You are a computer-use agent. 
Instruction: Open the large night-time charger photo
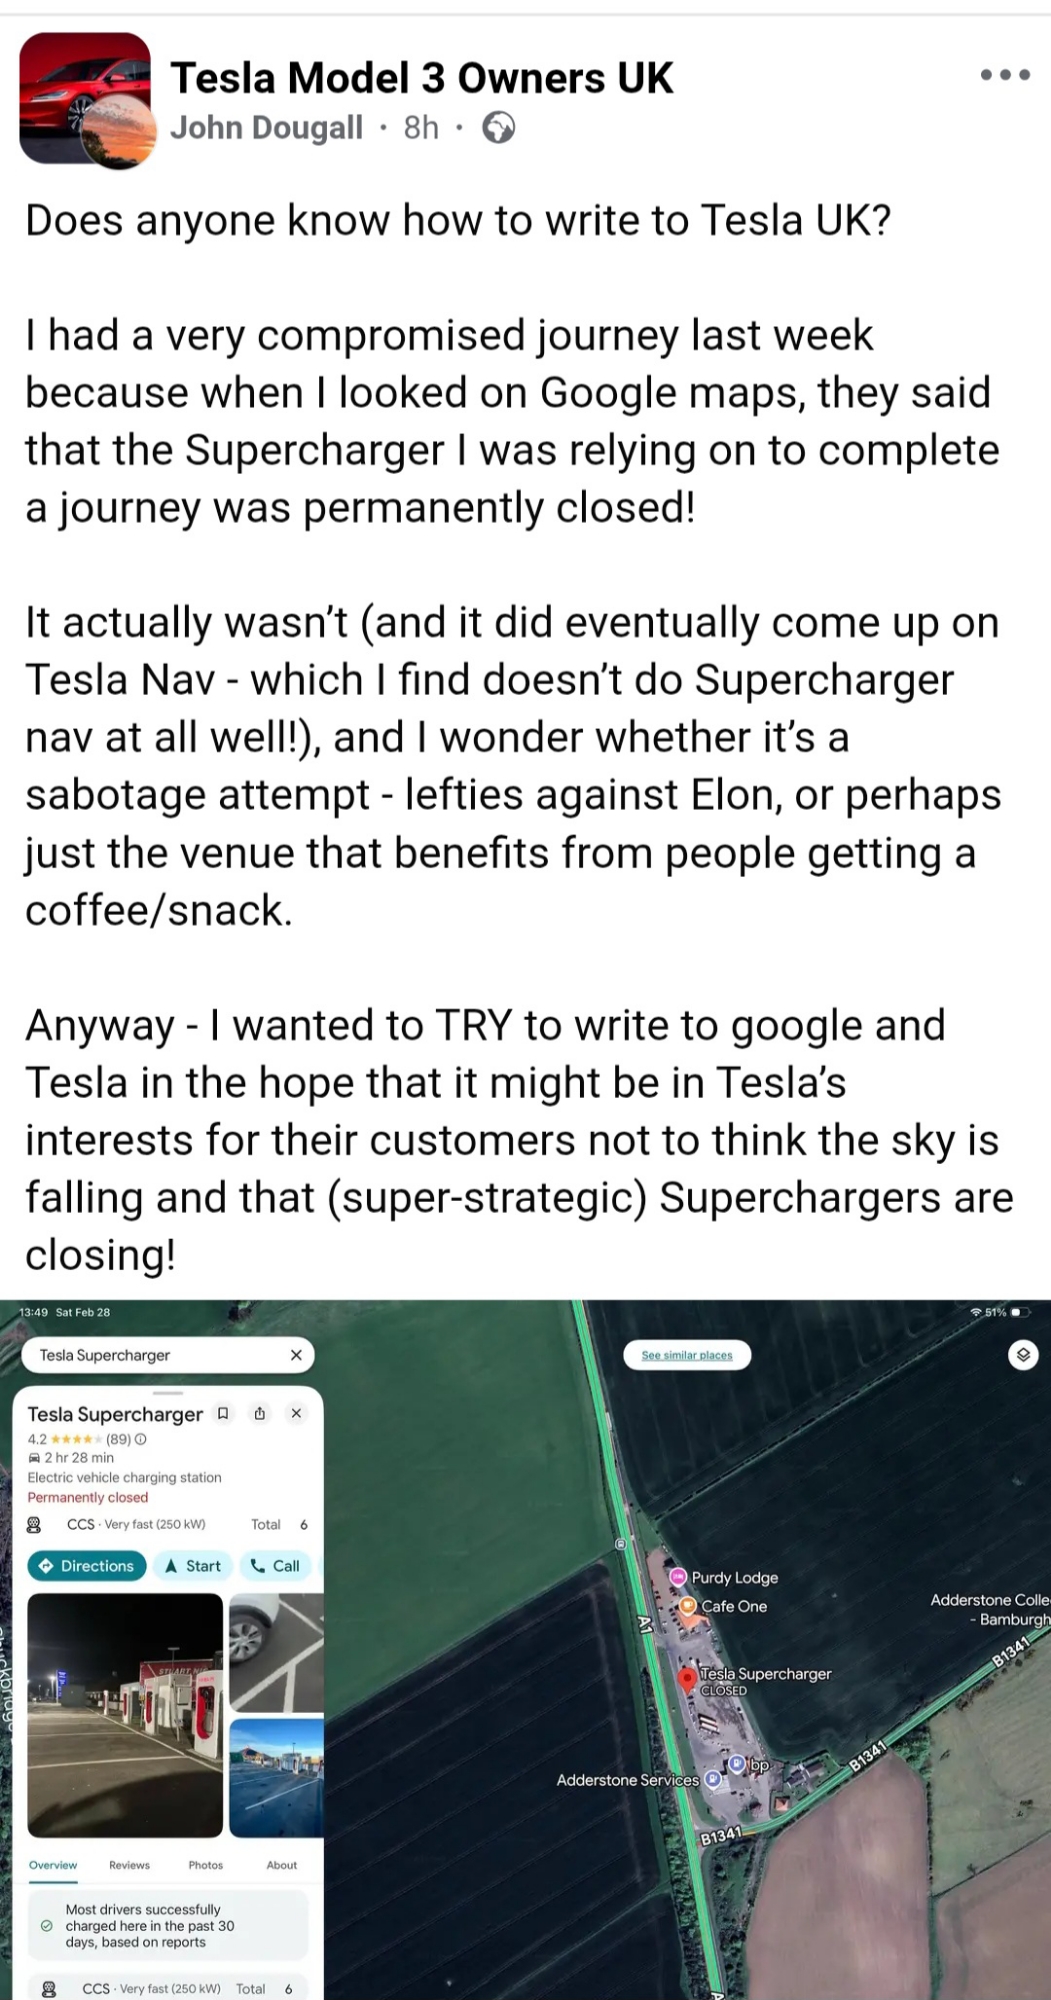(125, 1715)
